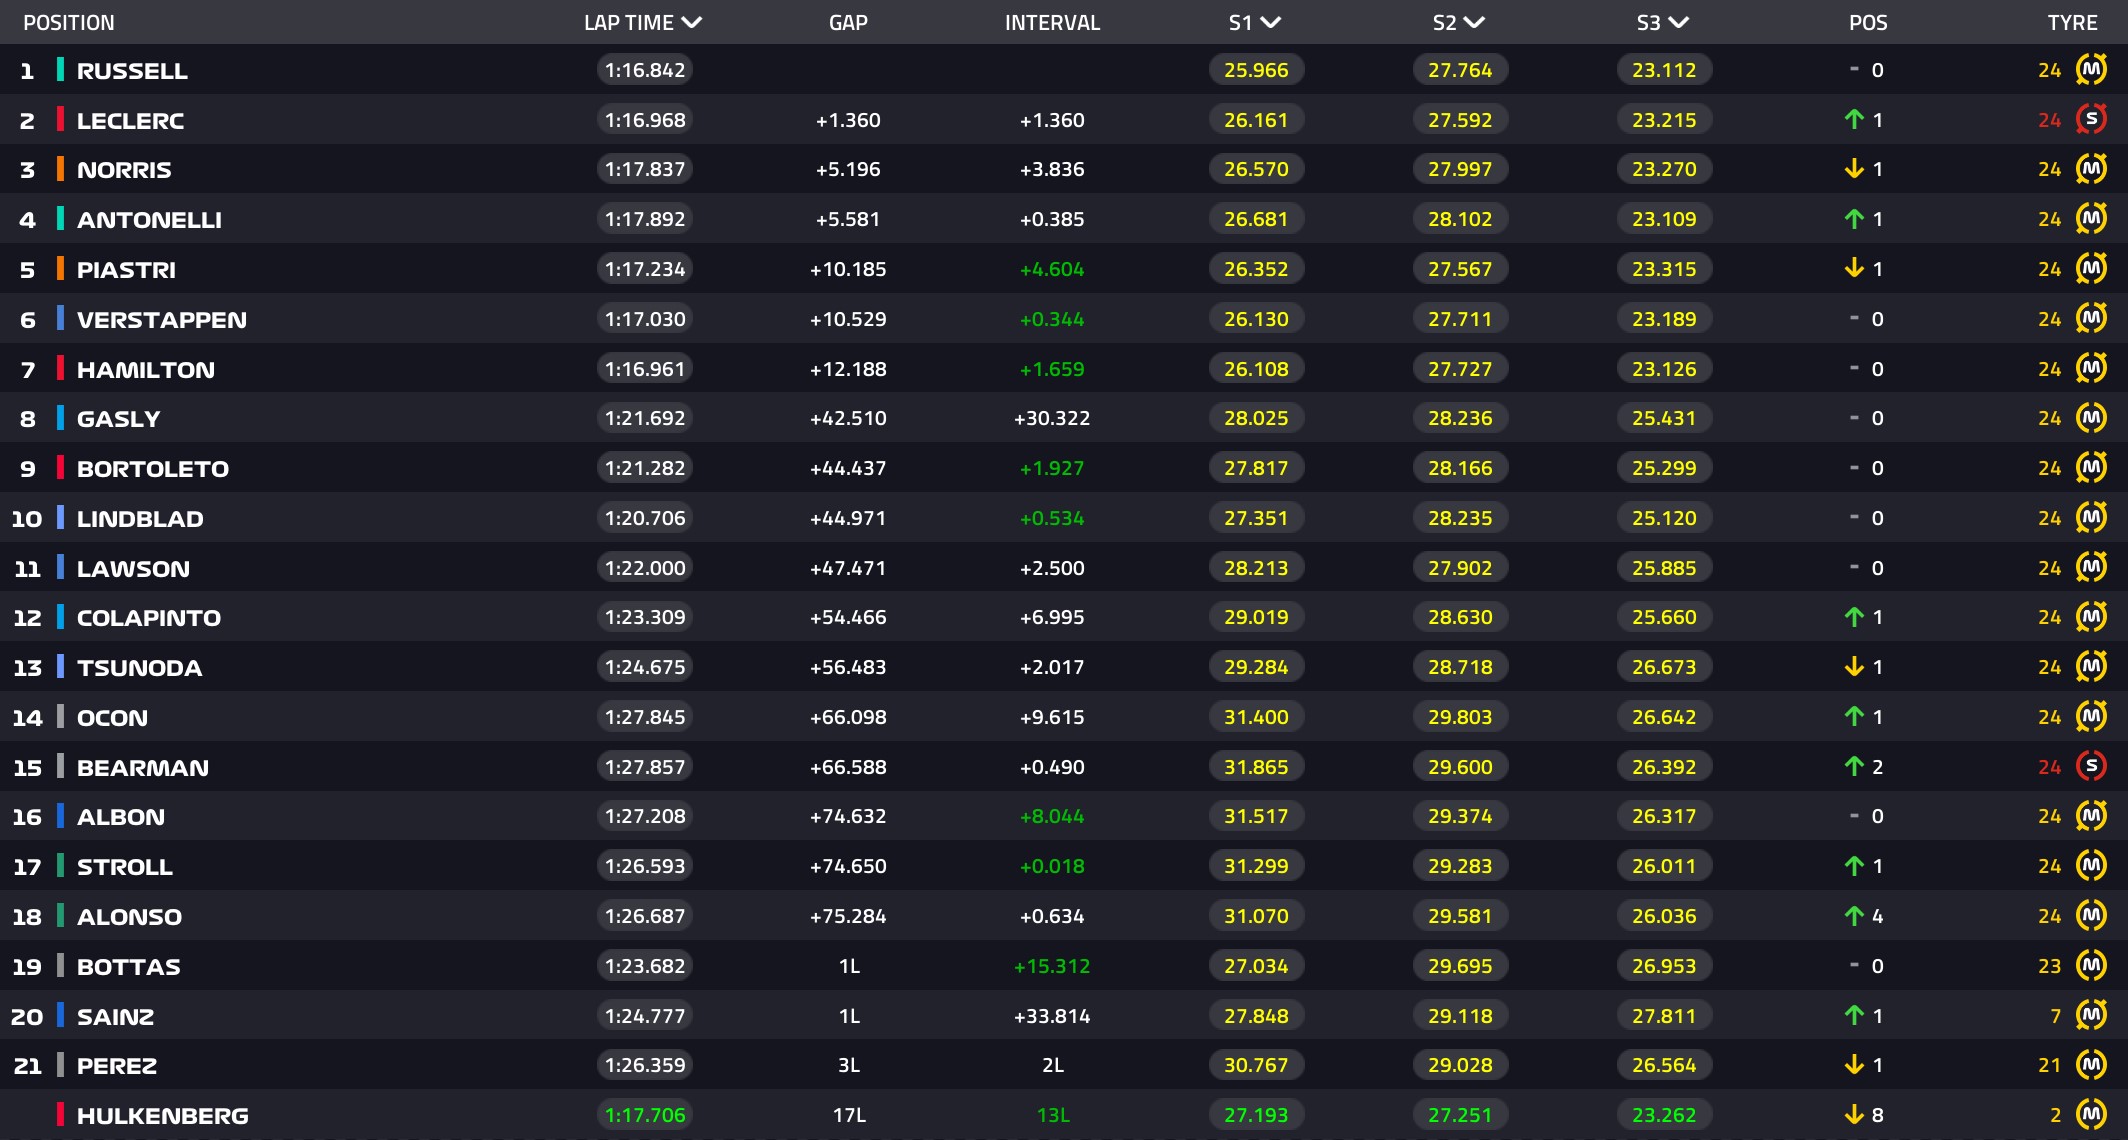
Task: Click Bottas's interval value +15.312
Action: click(1052, 966)
